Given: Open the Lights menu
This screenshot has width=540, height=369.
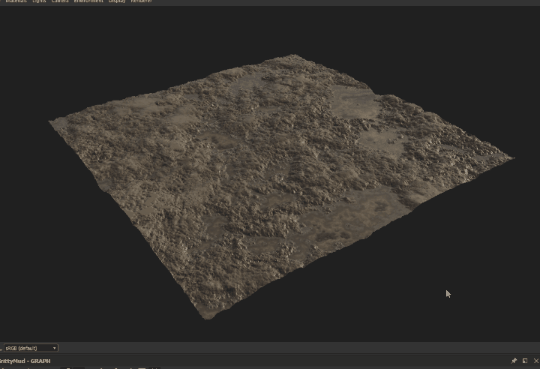Looking at the screenshot, I should [39, 1].
